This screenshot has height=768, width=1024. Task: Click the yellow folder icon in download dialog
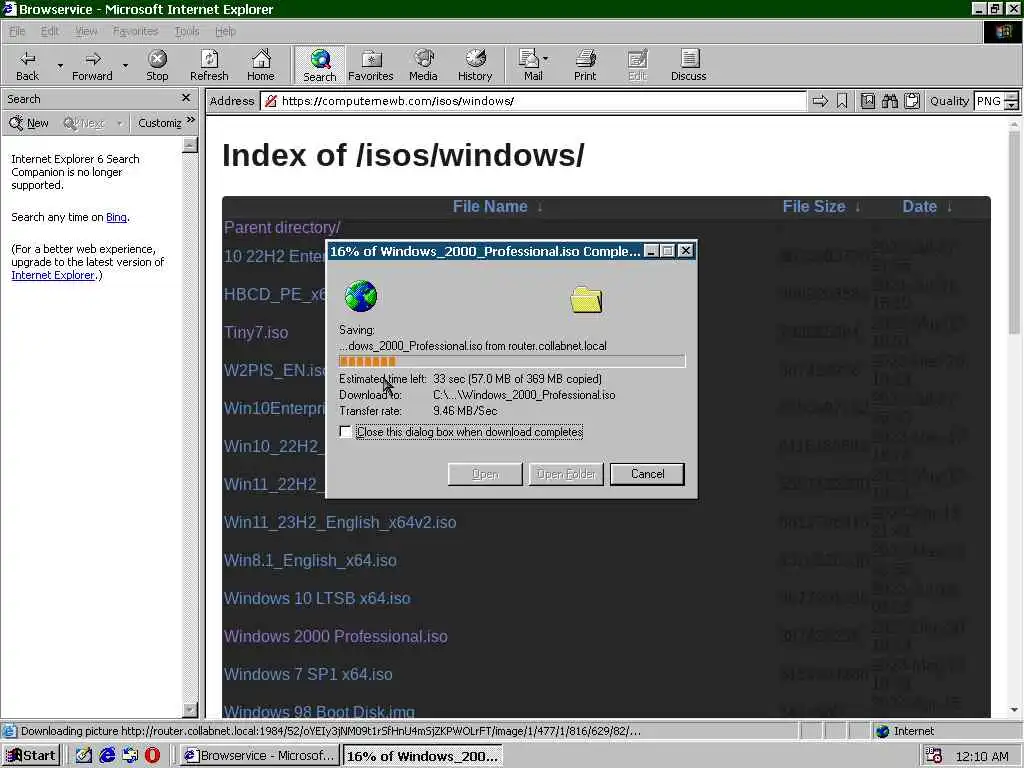[586, 300]
